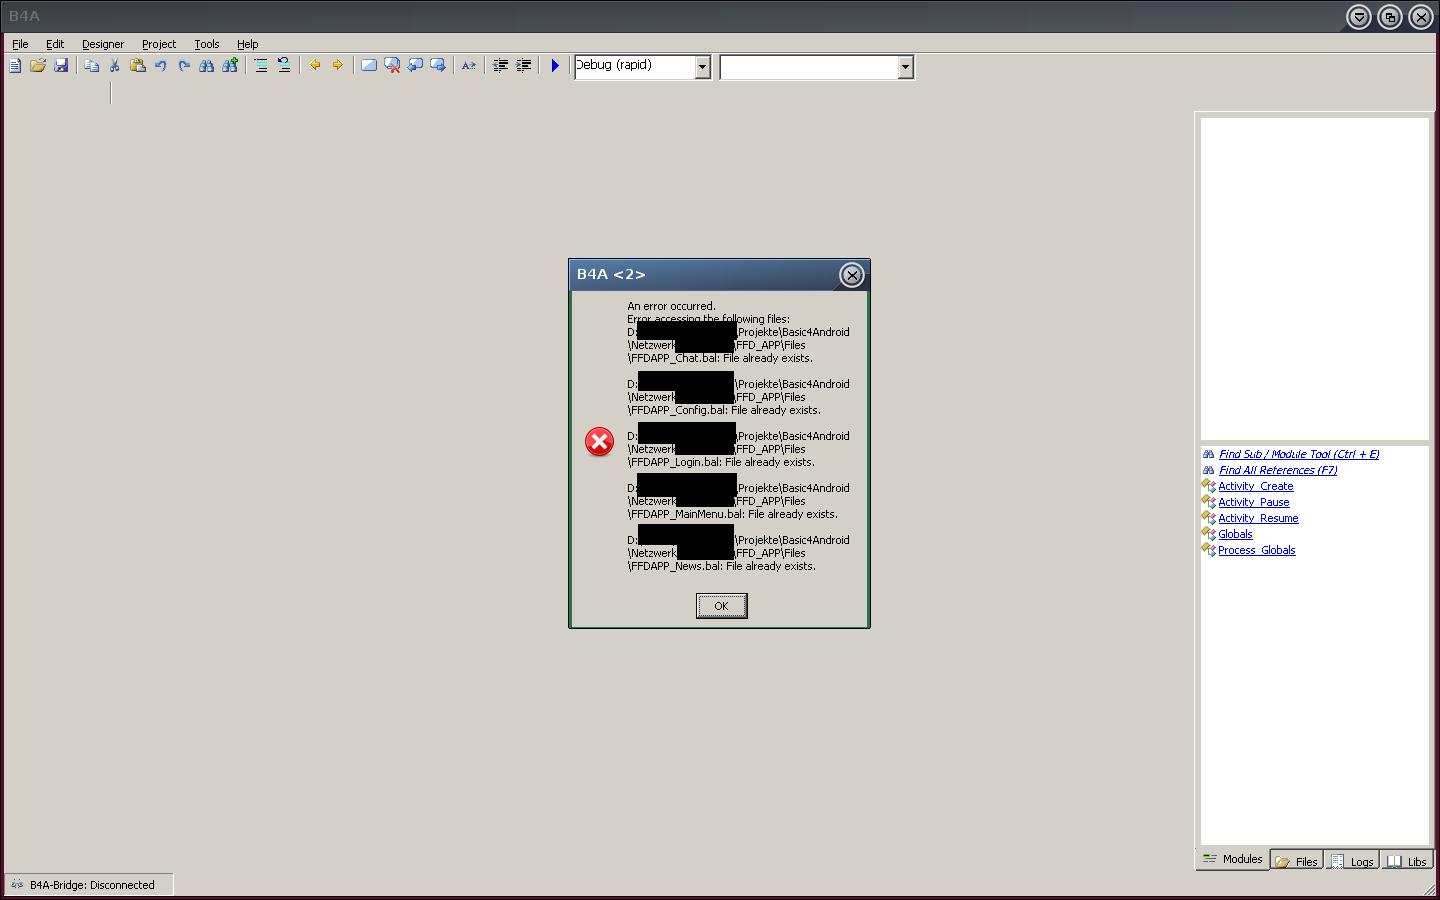Open the Debug (rapid) build mode dropdown

click(702, 67)
